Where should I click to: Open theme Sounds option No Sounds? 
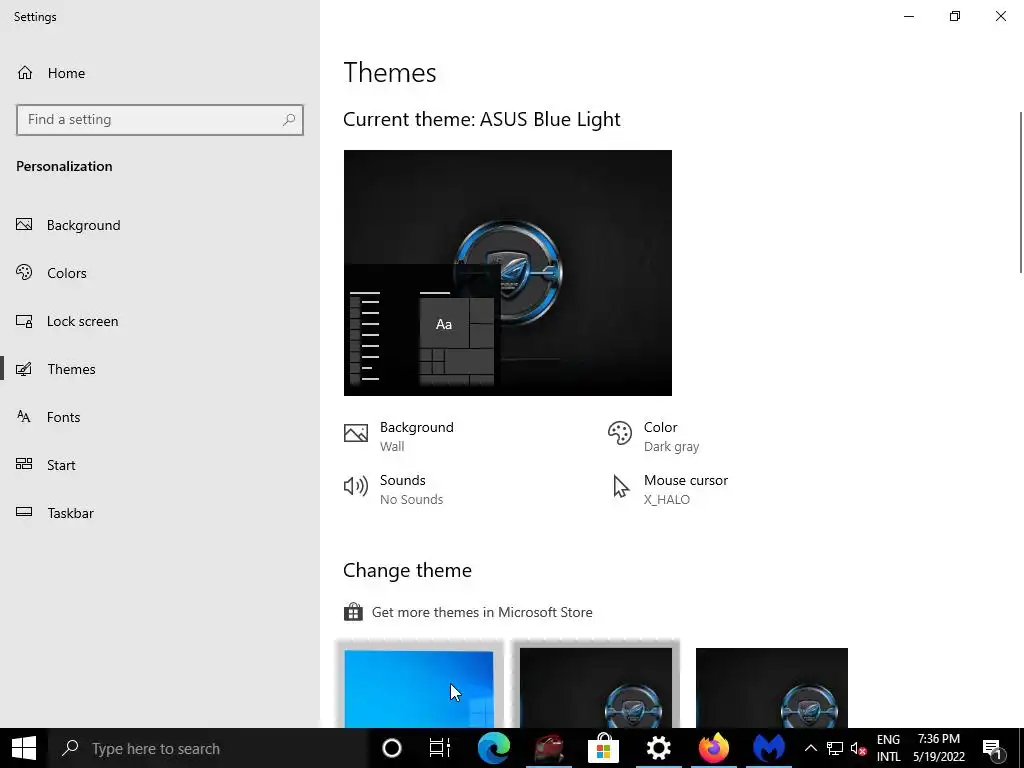pos(393,489)
